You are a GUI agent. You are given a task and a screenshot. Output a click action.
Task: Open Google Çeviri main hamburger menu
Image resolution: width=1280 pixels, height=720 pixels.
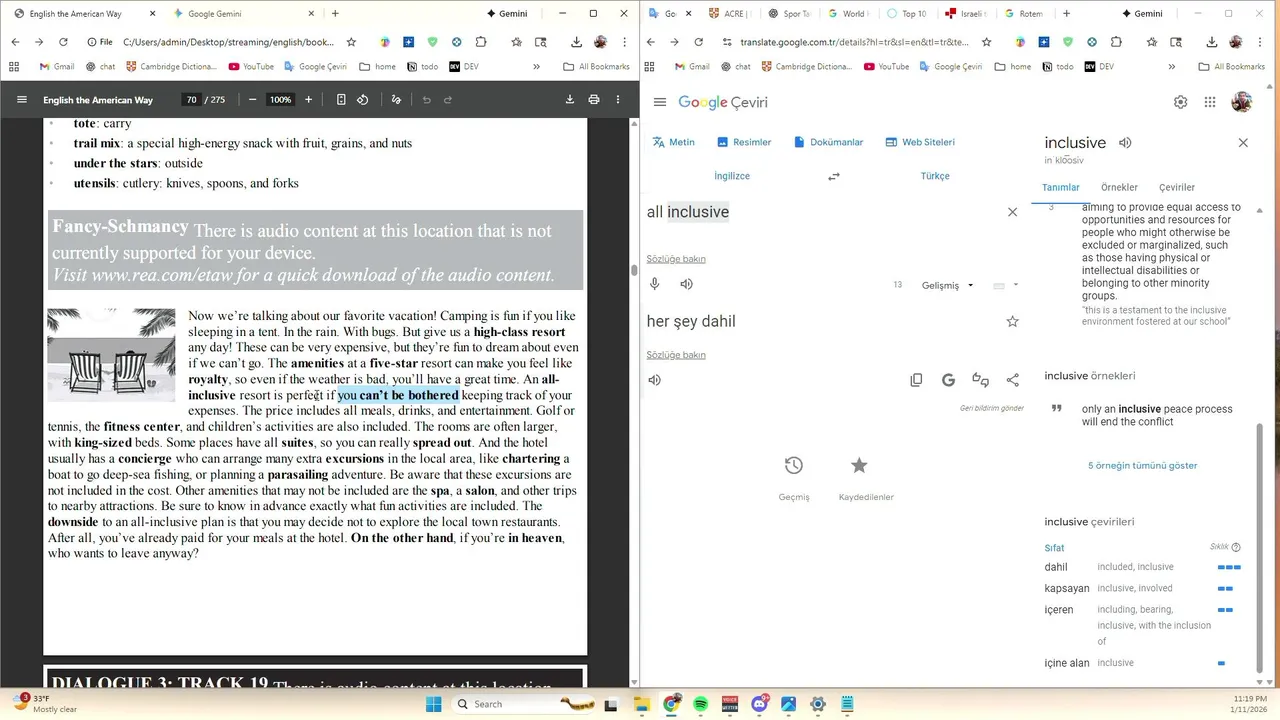click(659, 102)
